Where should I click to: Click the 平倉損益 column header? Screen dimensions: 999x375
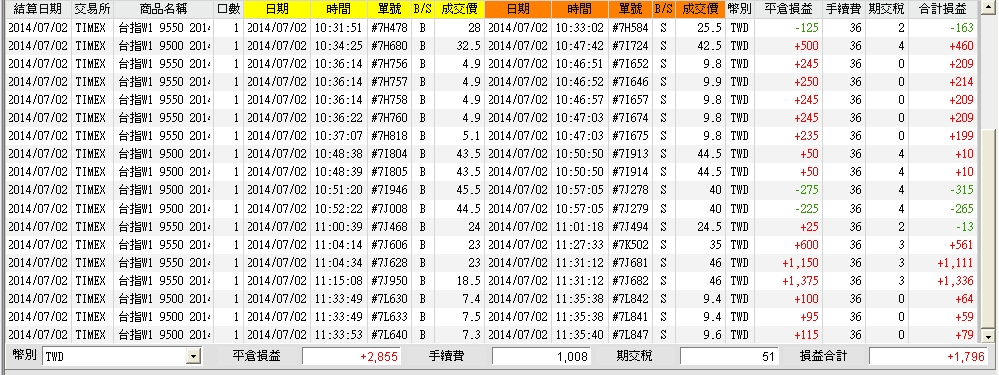[x=788, y=9]
